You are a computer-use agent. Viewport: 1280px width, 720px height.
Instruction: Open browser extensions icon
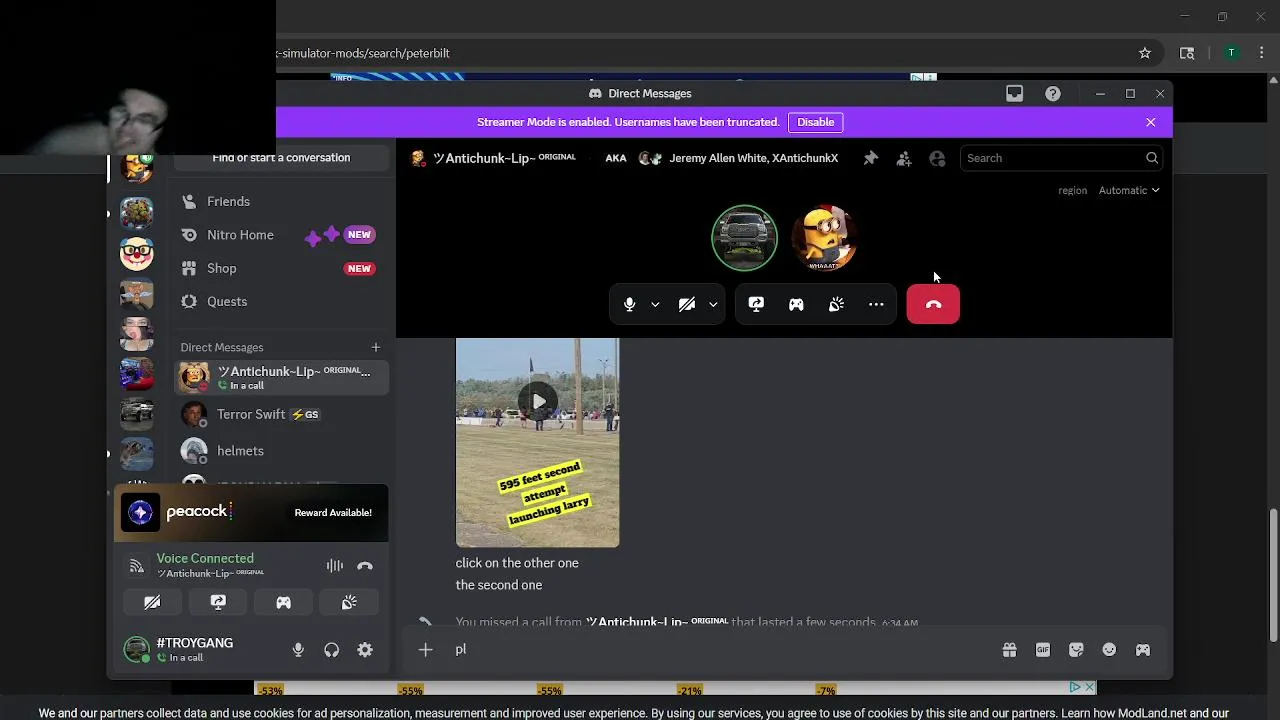[1187, 53]
